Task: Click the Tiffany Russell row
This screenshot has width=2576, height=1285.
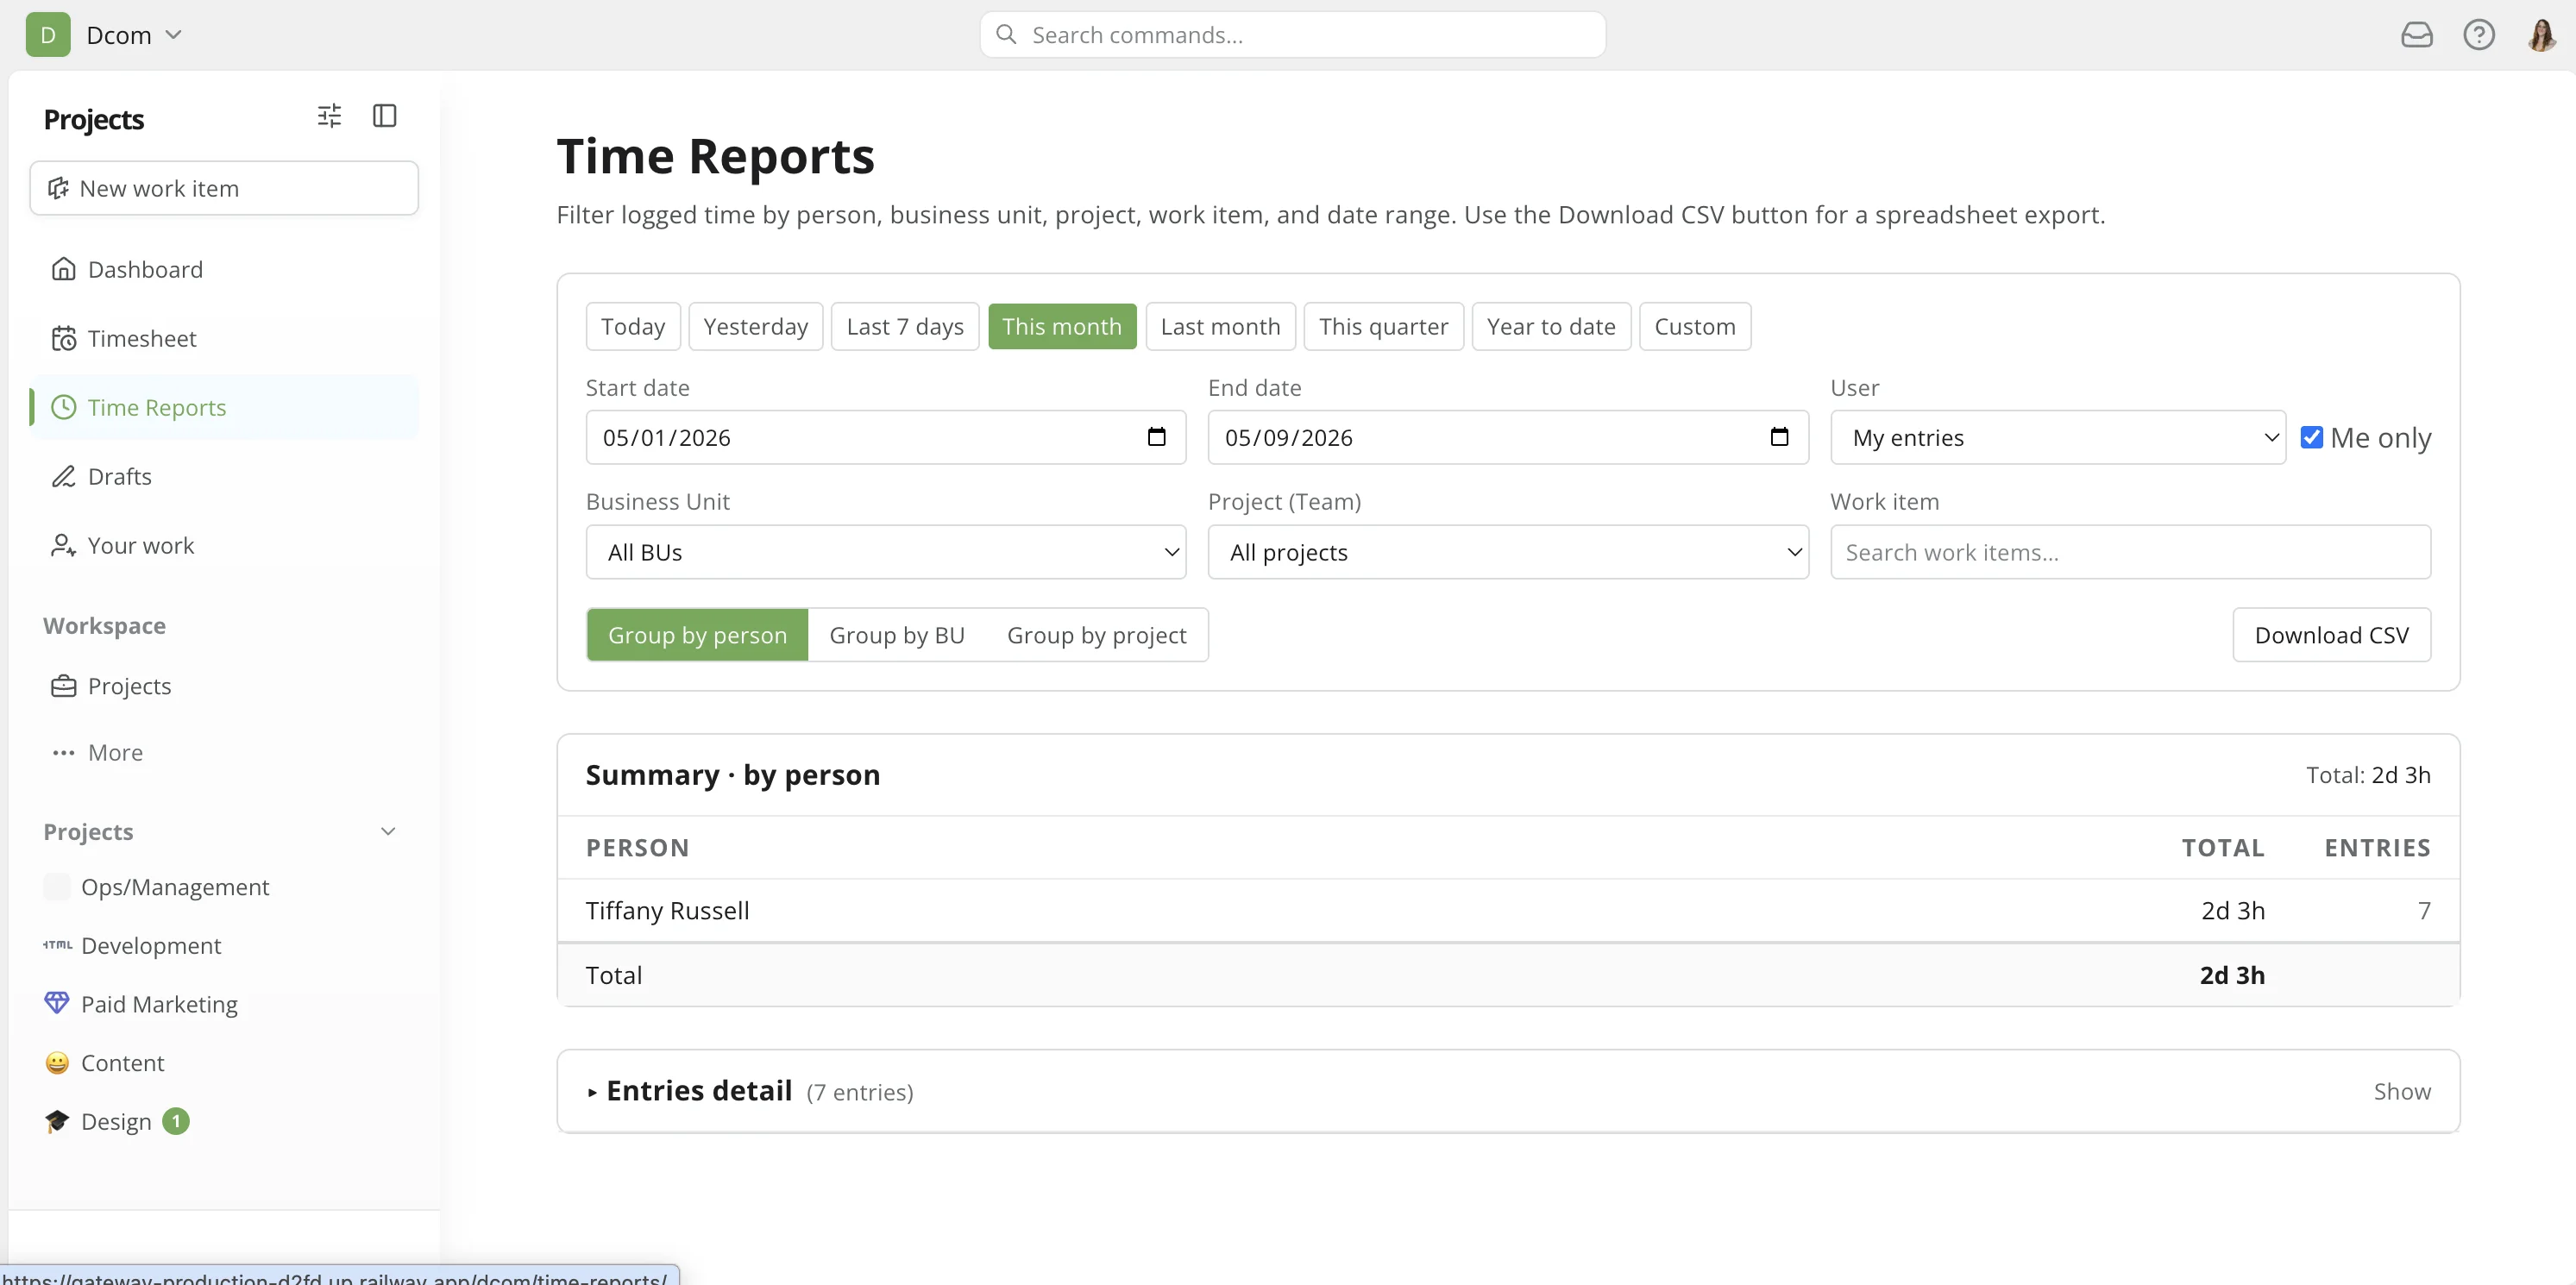Action: pyautogui.click(x=1508, y=910)
